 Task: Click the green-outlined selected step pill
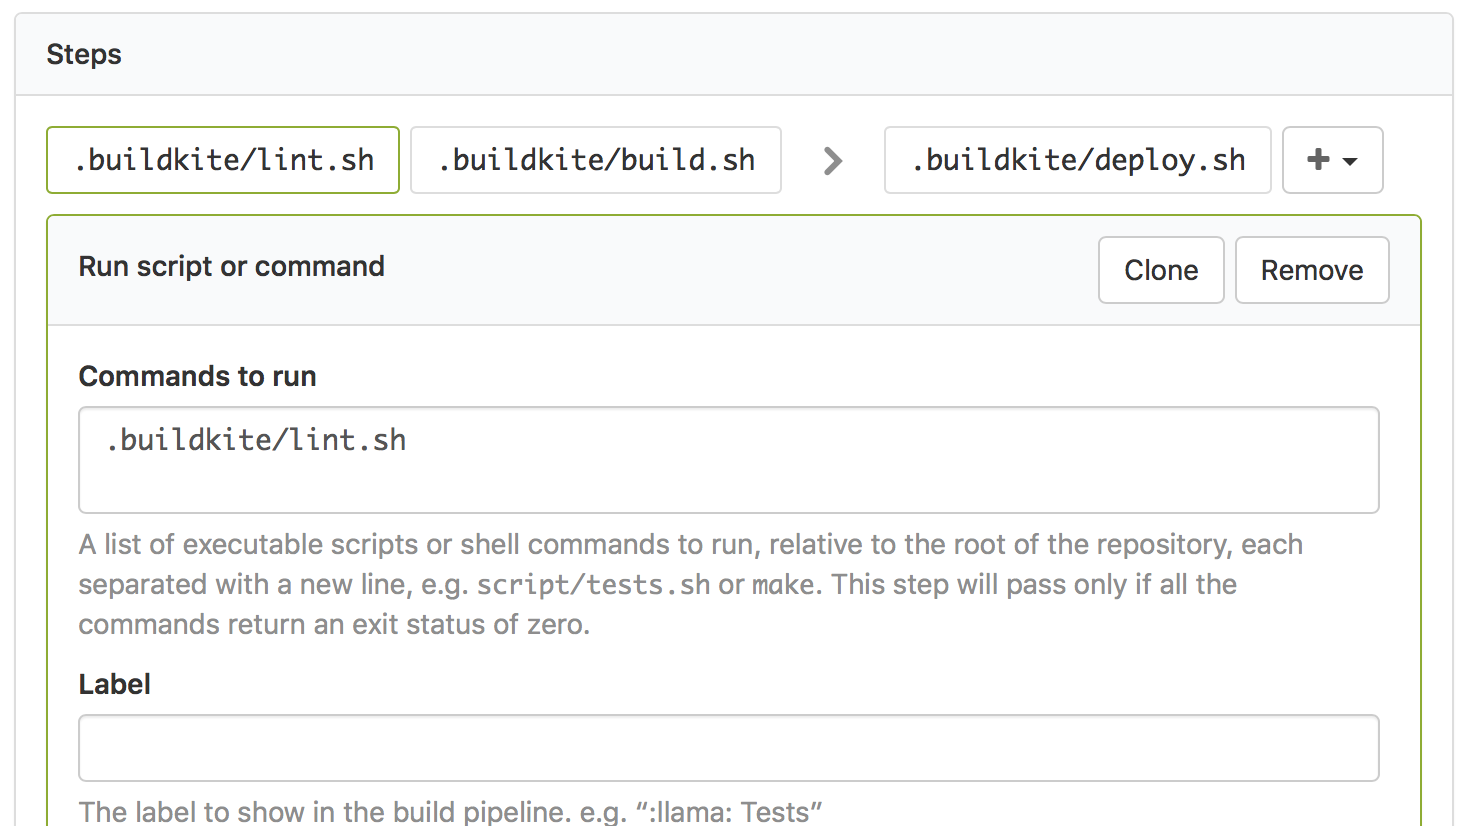pos(222,159)
